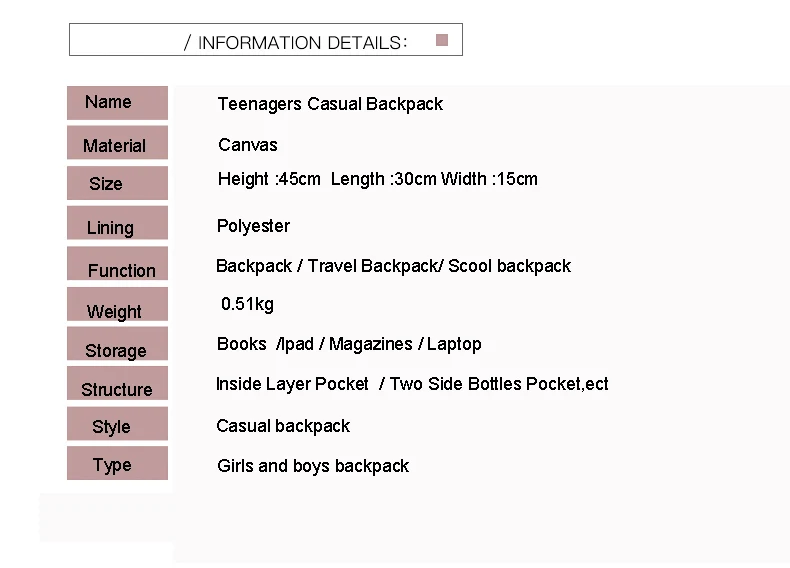Select the Name label block
This screenshot has width=790, height=568.
(117, 103)
